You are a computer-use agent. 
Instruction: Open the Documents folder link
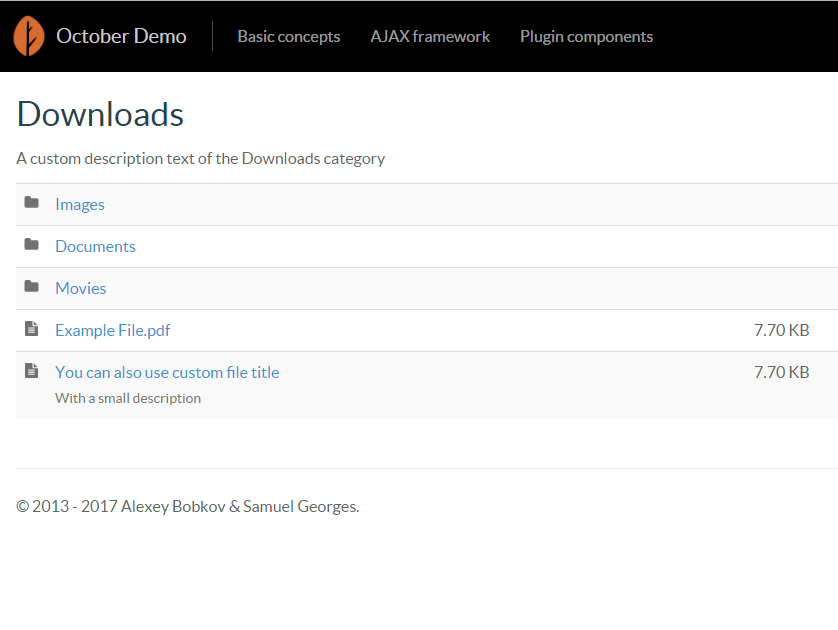[x=96, y=246]
